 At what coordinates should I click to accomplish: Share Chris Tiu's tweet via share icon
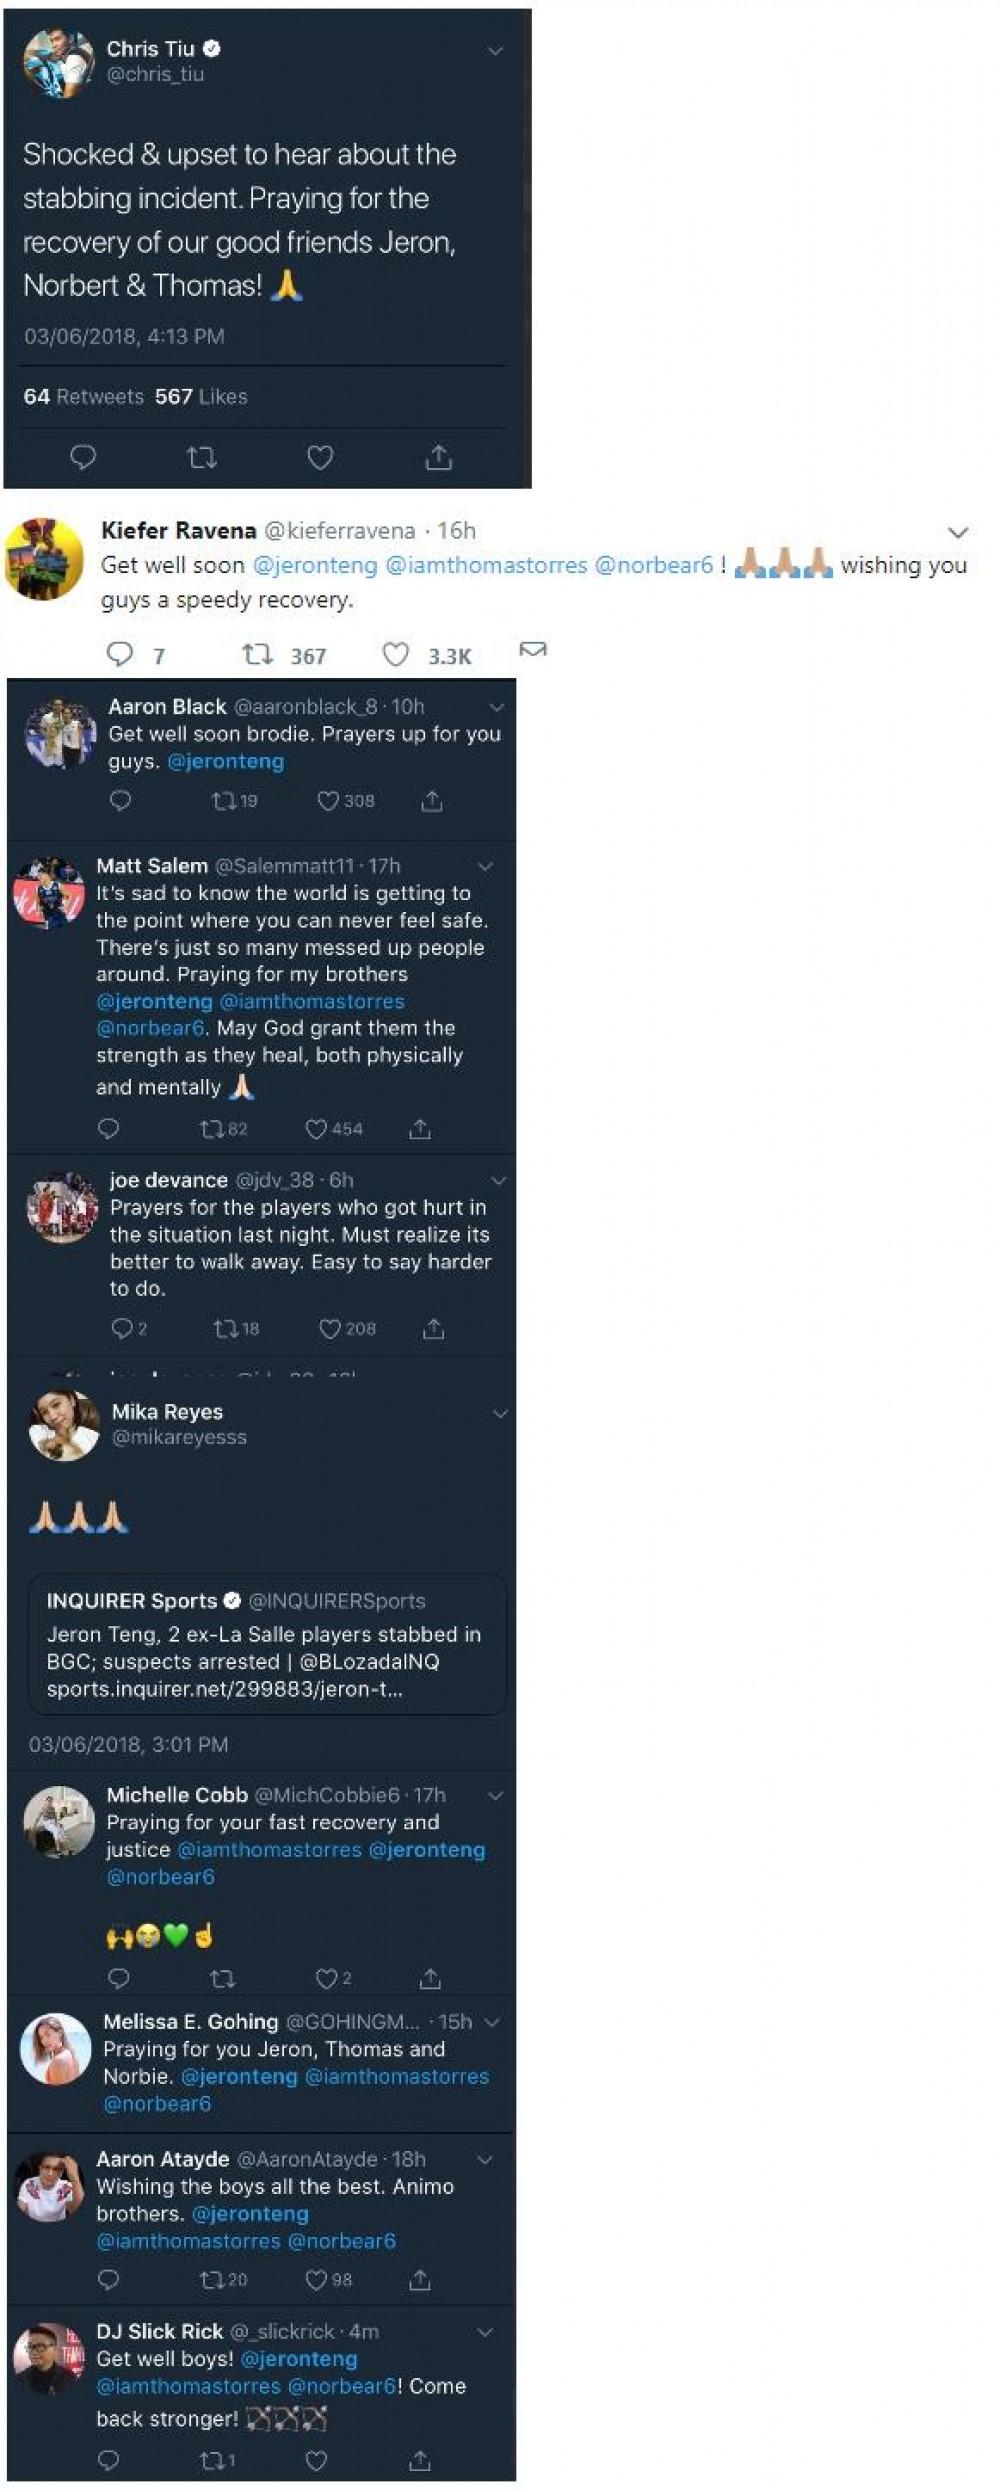point(438,458)
